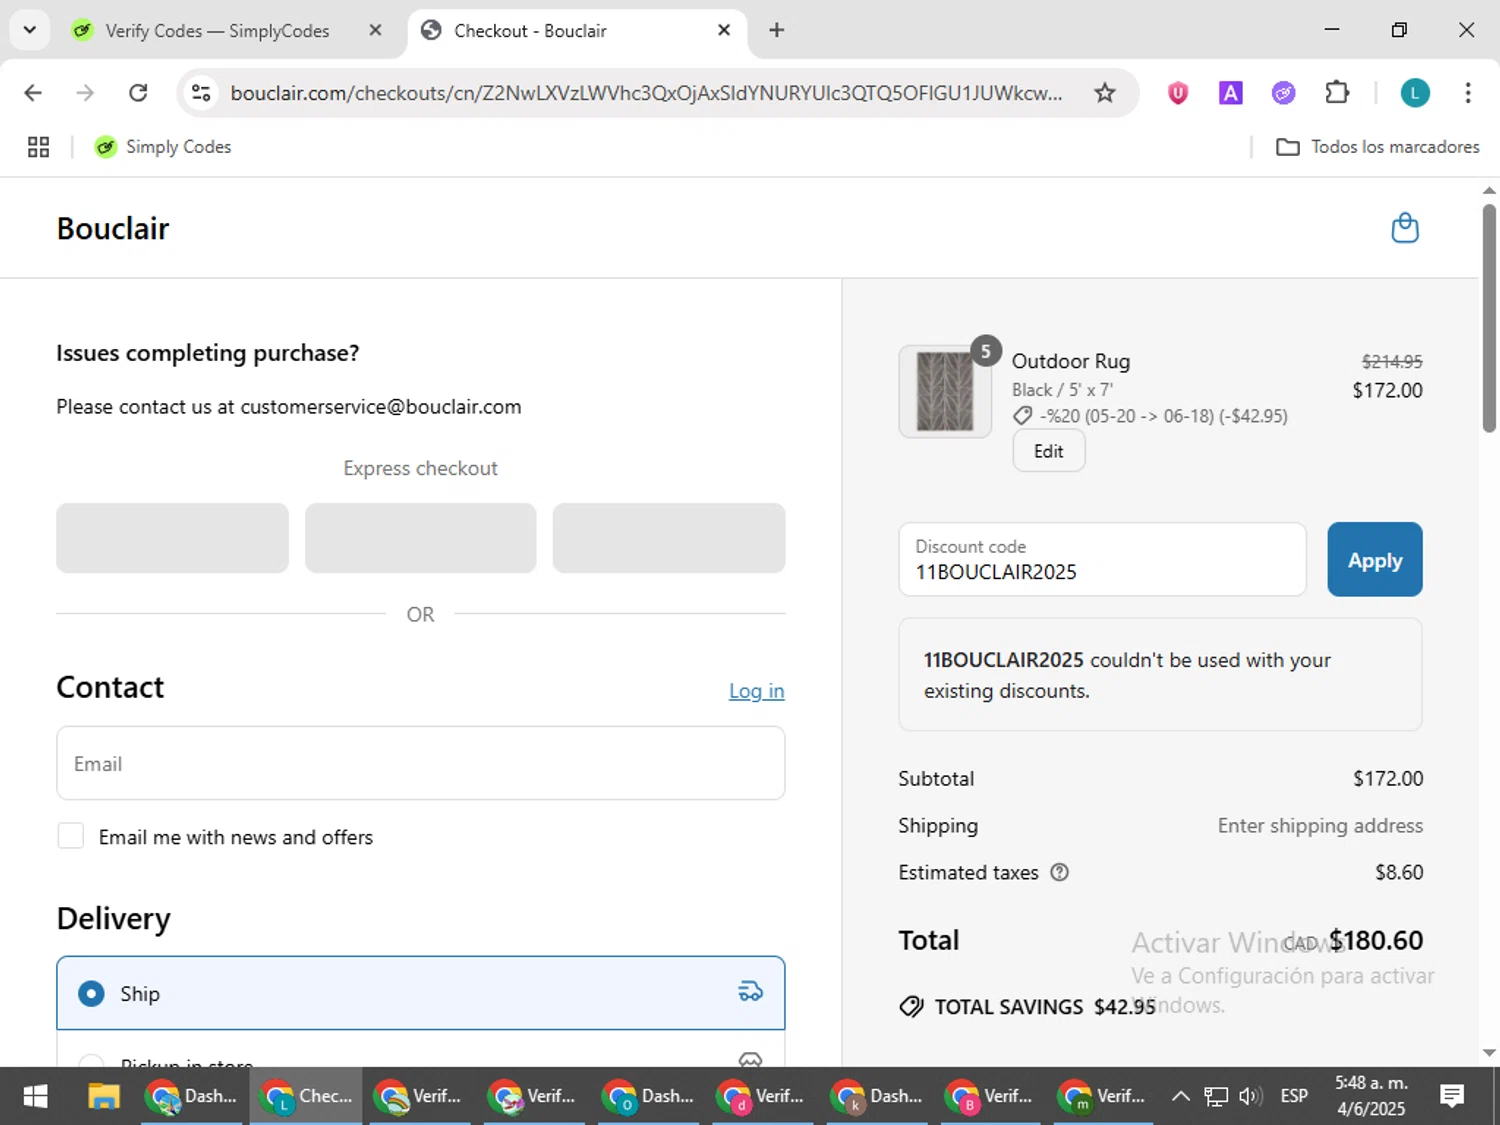Click the page vertical scrollbar thumb
The height and width of the screenshot is (1125, 1500).
pyautogui.click(x=1489, y=318)
